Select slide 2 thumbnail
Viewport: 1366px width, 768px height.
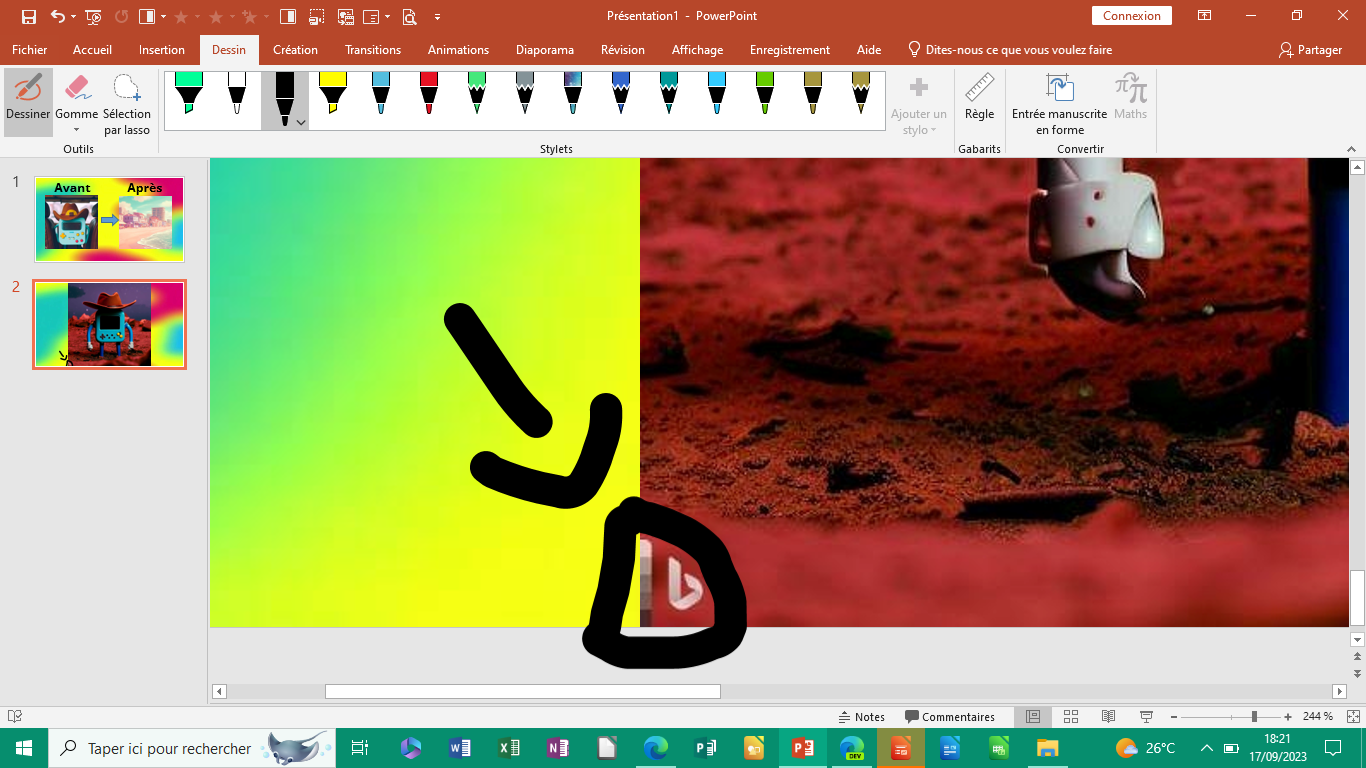tap(109, 324)
